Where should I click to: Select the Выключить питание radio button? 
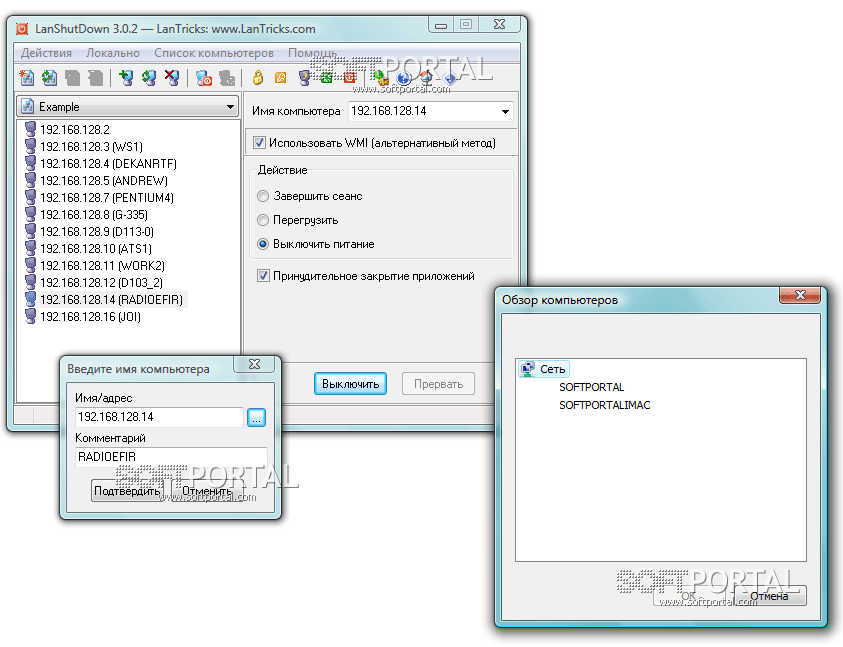coord(263,244)
